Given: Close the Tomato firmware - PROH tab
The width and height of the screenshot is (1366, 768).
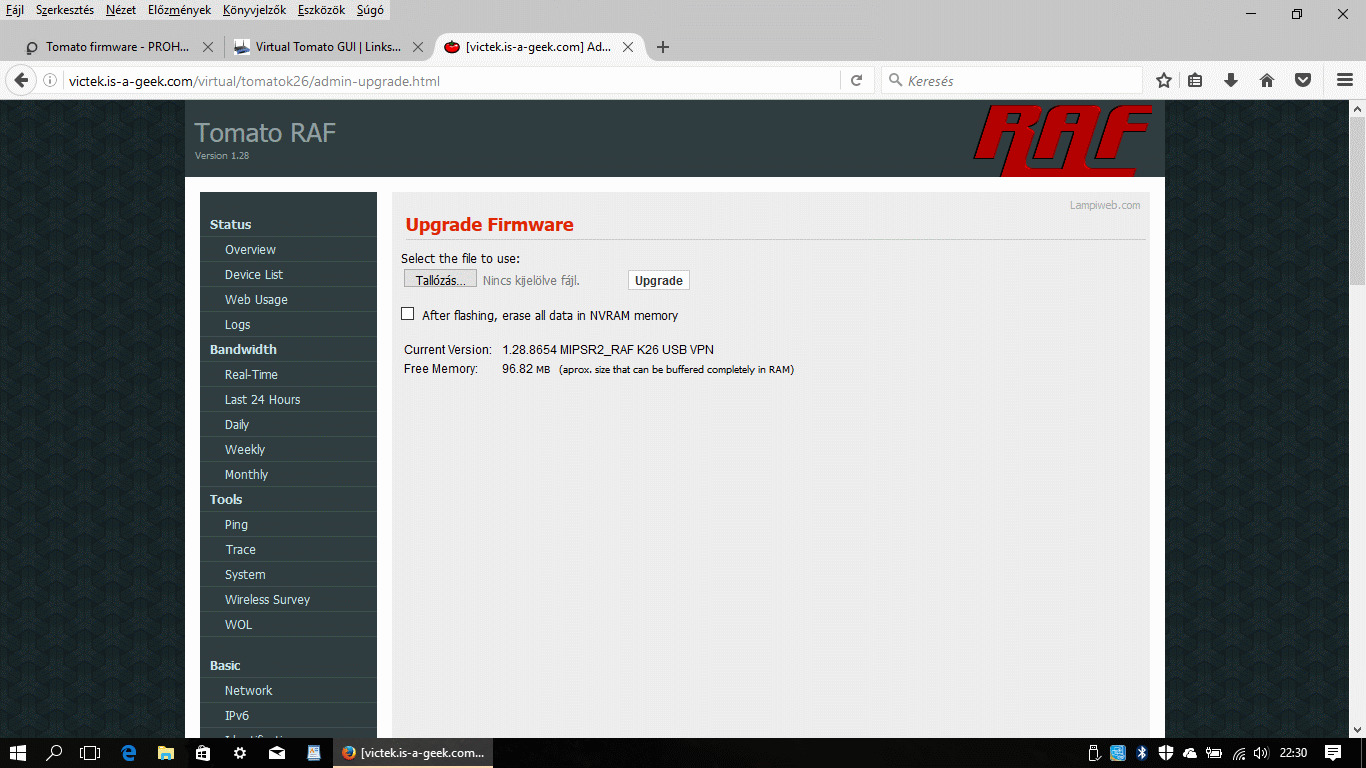Looking at the screenshot, I should pos(208,47).
